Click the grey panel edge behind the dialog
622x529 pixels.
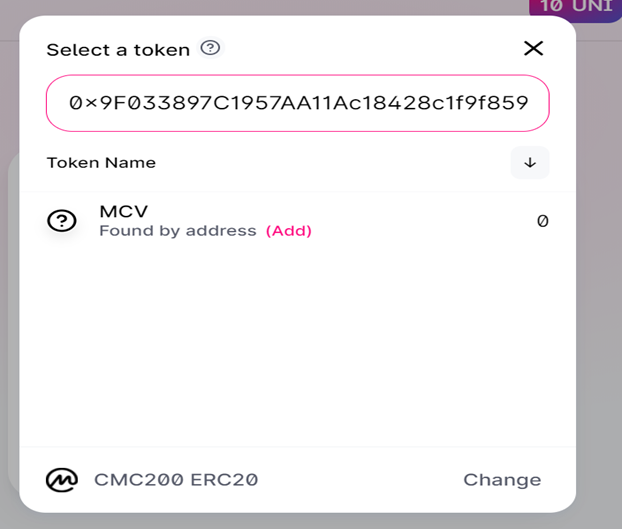(13, 317)
